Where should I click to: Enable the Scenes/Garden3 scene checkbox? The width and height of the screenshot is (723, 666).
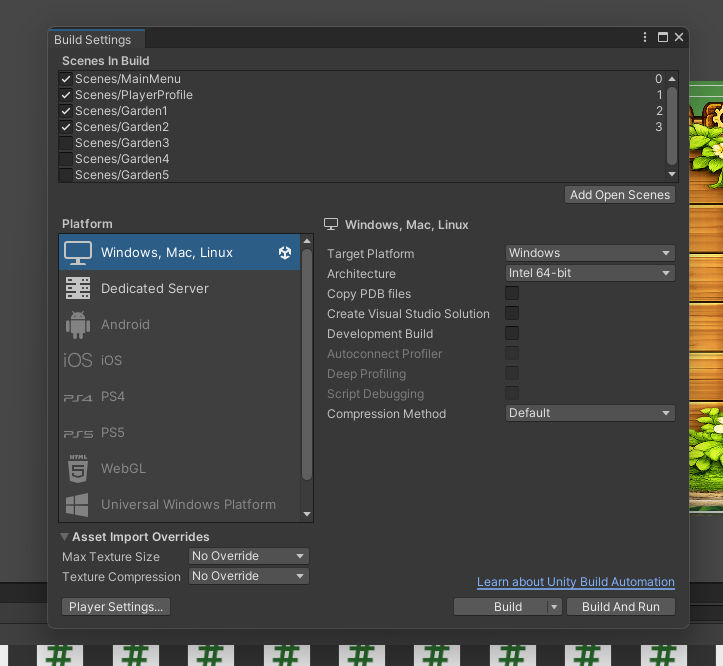coord(66,143)
